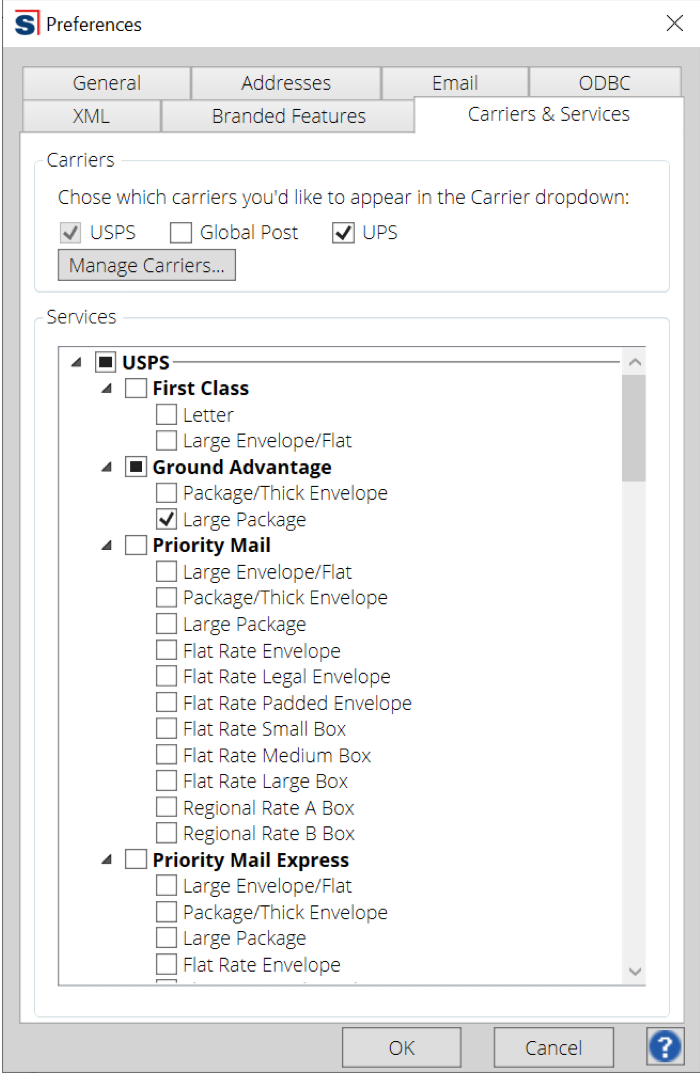700x1073 pixels.
Task: Switch to the General tab
Action: pos(105,83)
